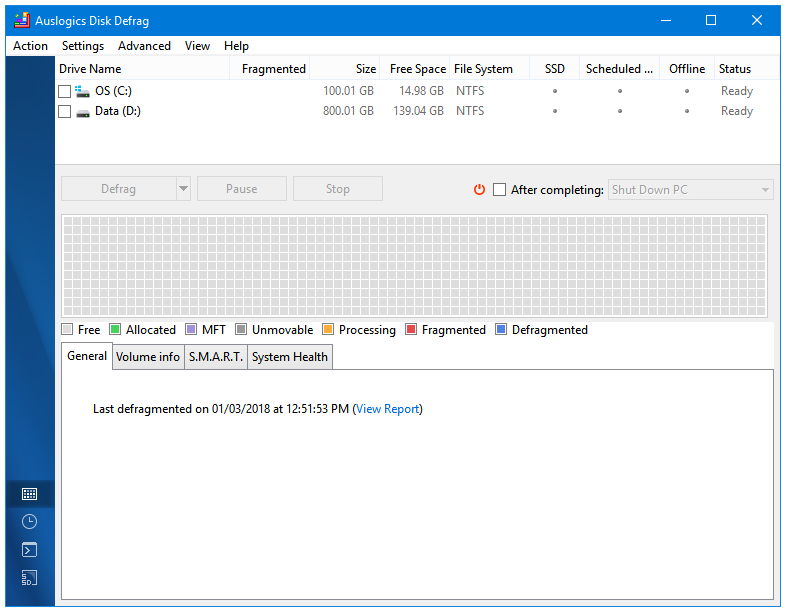Viewport: 786px width, 614px height.
Task: Click the Processing orange legend swatch
Action: click(x=328, y=329)
